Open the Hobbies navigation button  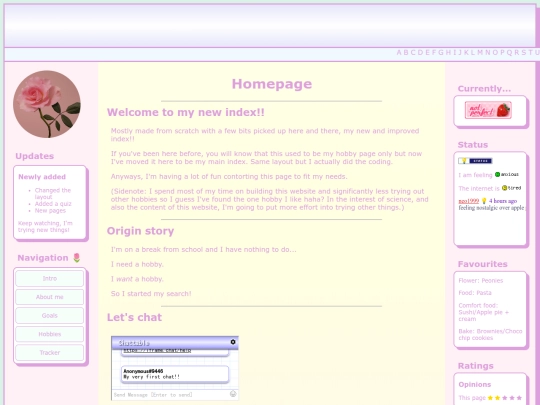[x=50, y=334]
